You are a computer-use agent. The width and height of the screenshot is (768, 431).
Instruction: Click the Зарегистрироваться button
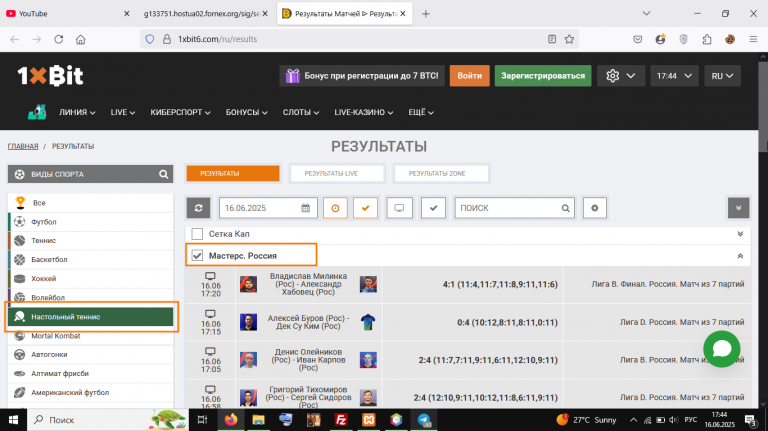pos(543,76)
